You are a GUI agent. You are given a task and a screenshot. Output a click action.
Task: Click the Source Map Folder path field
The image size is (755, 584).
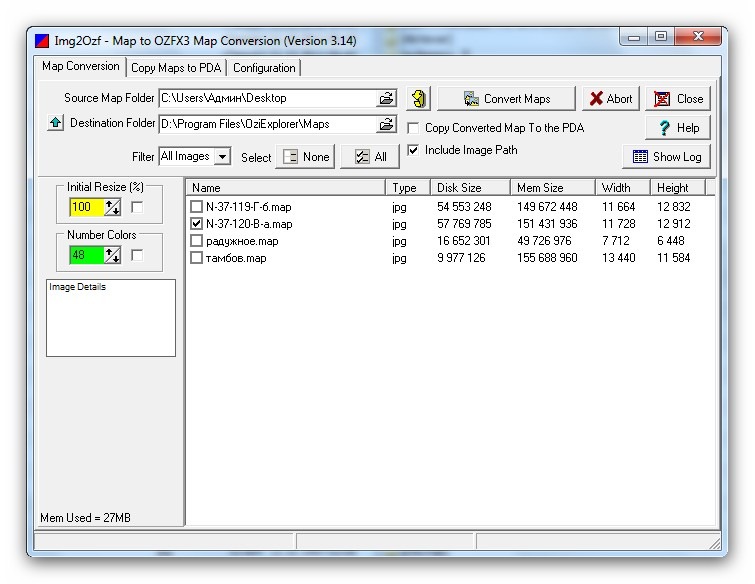pos(267,98)
